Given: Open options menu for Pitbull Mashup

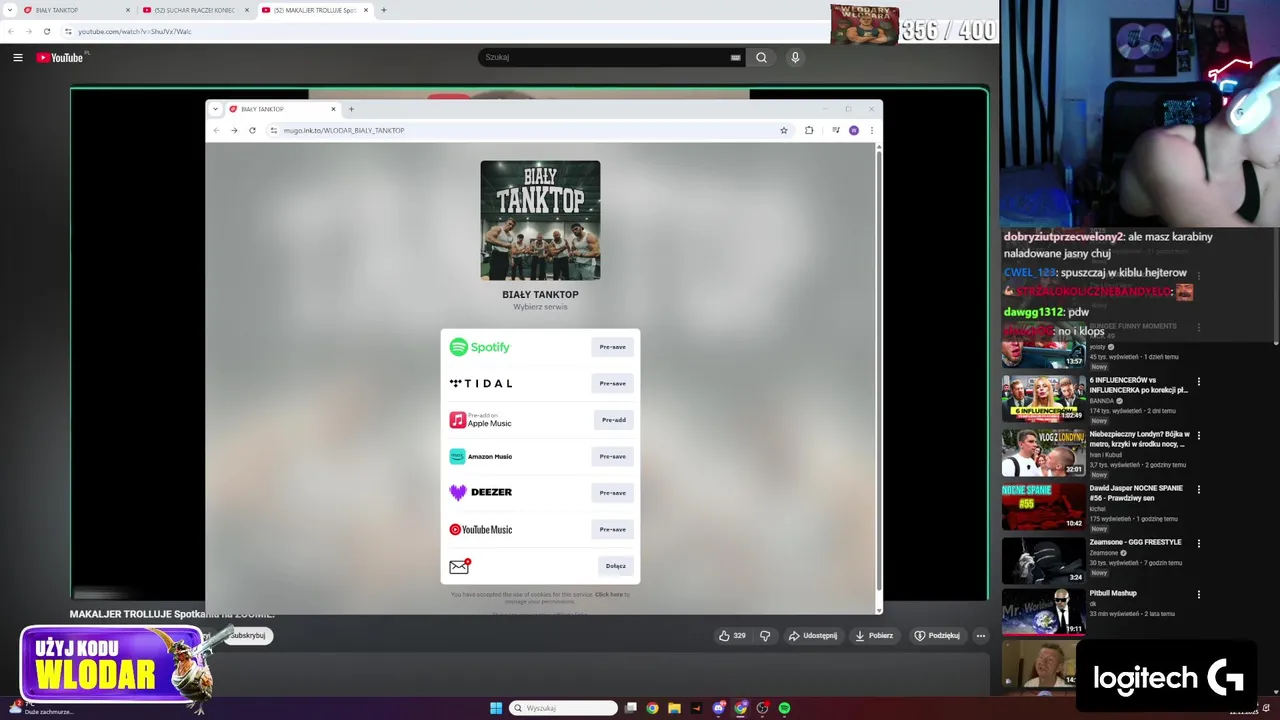Looking at the screenshot, I should [1199, 594].
